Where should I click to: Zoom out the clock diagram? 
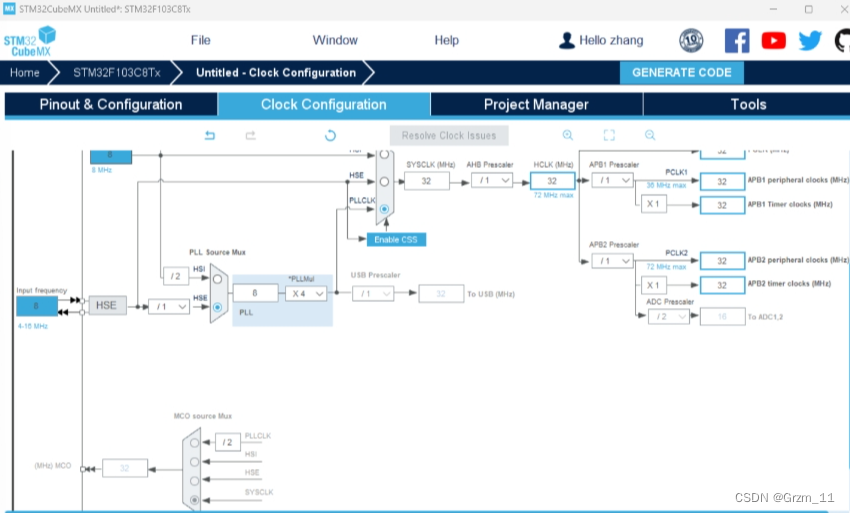[650, 135]
